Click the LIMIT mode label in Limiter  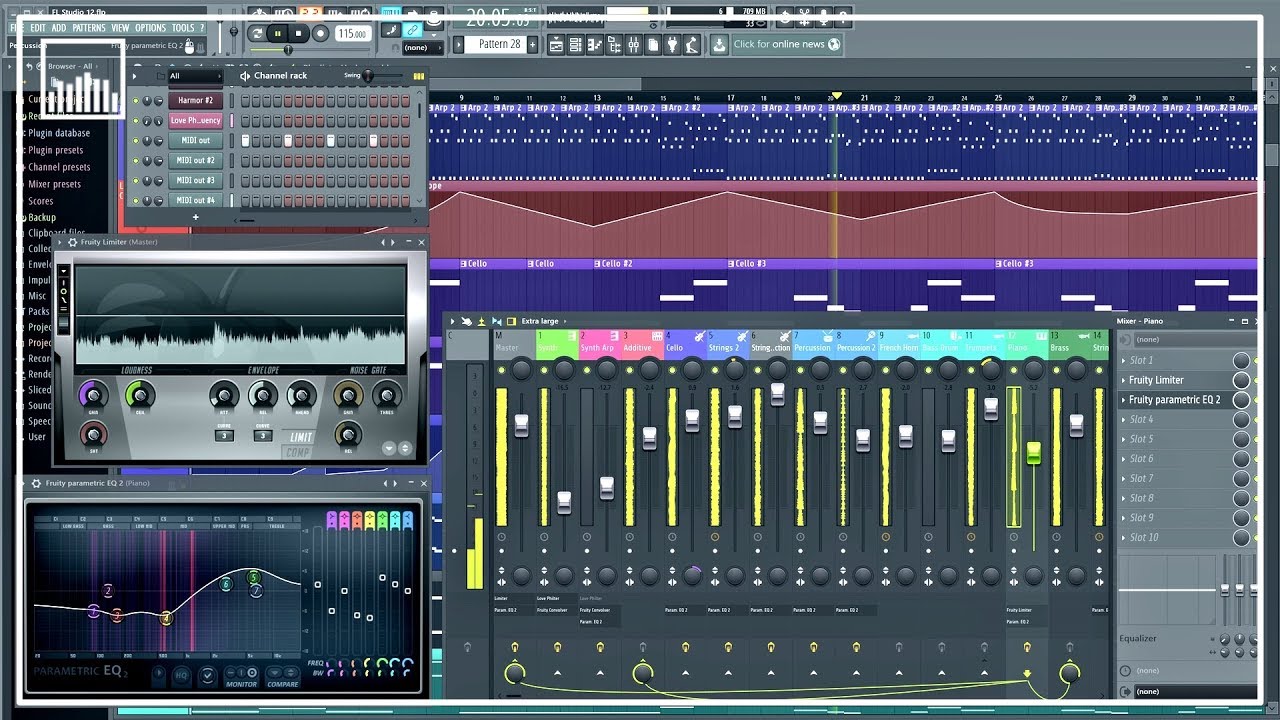tap(301, 437)
